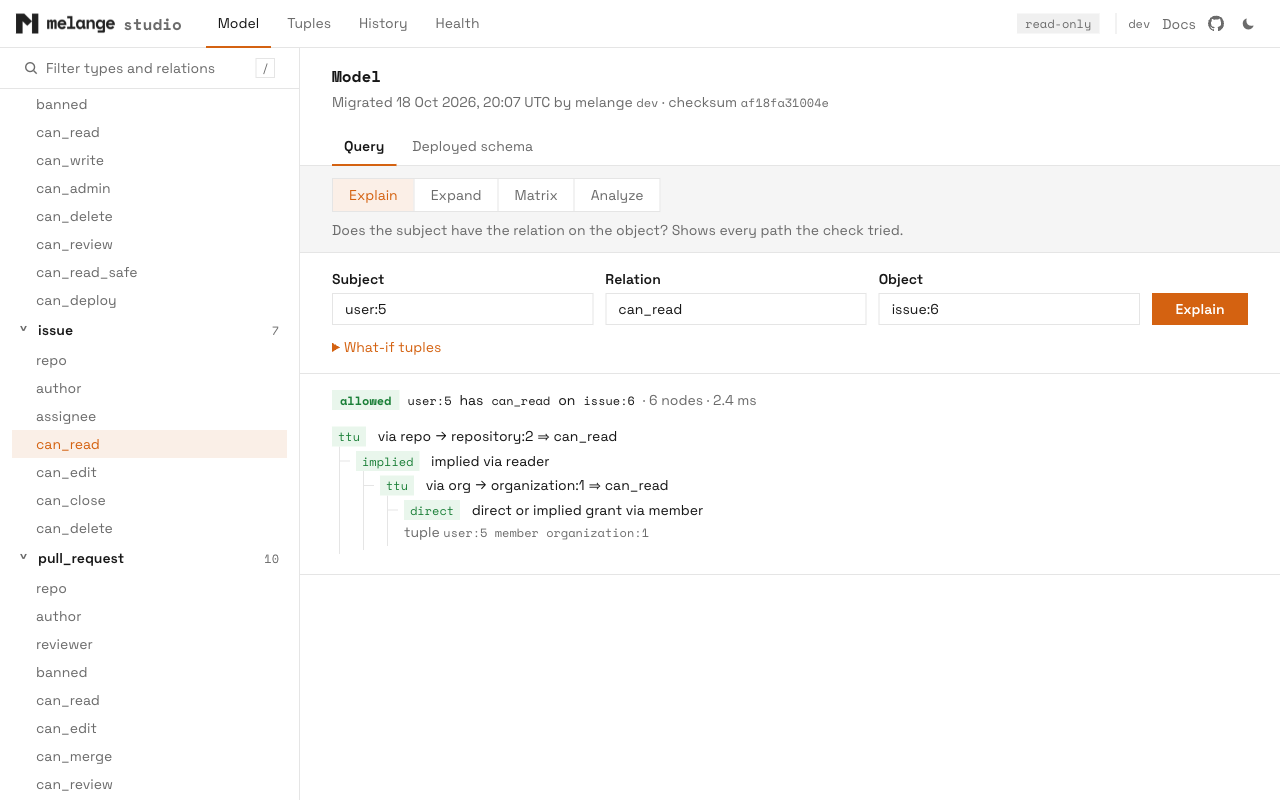Select the highlighted can_read under issue

click(149, 444)
